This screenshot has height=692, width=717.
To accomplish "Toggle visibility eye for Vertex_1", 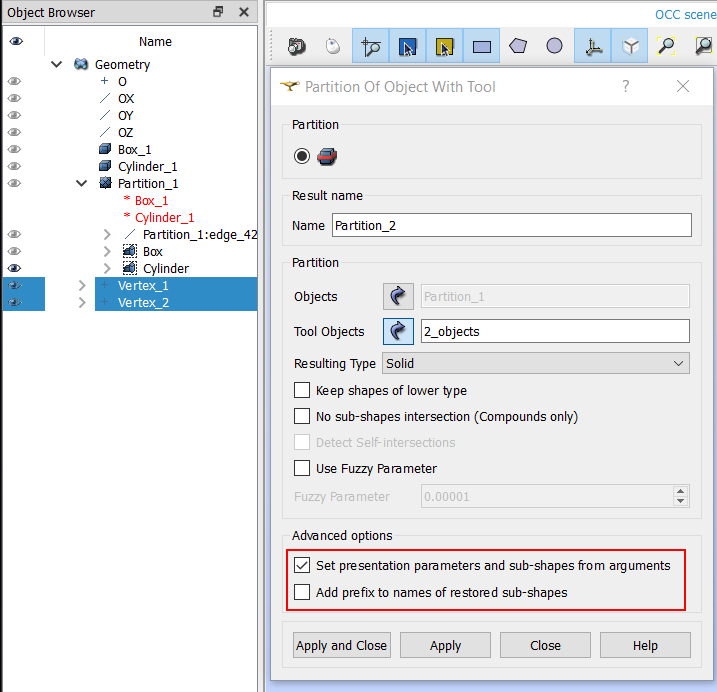I will [x=15, y=285].
